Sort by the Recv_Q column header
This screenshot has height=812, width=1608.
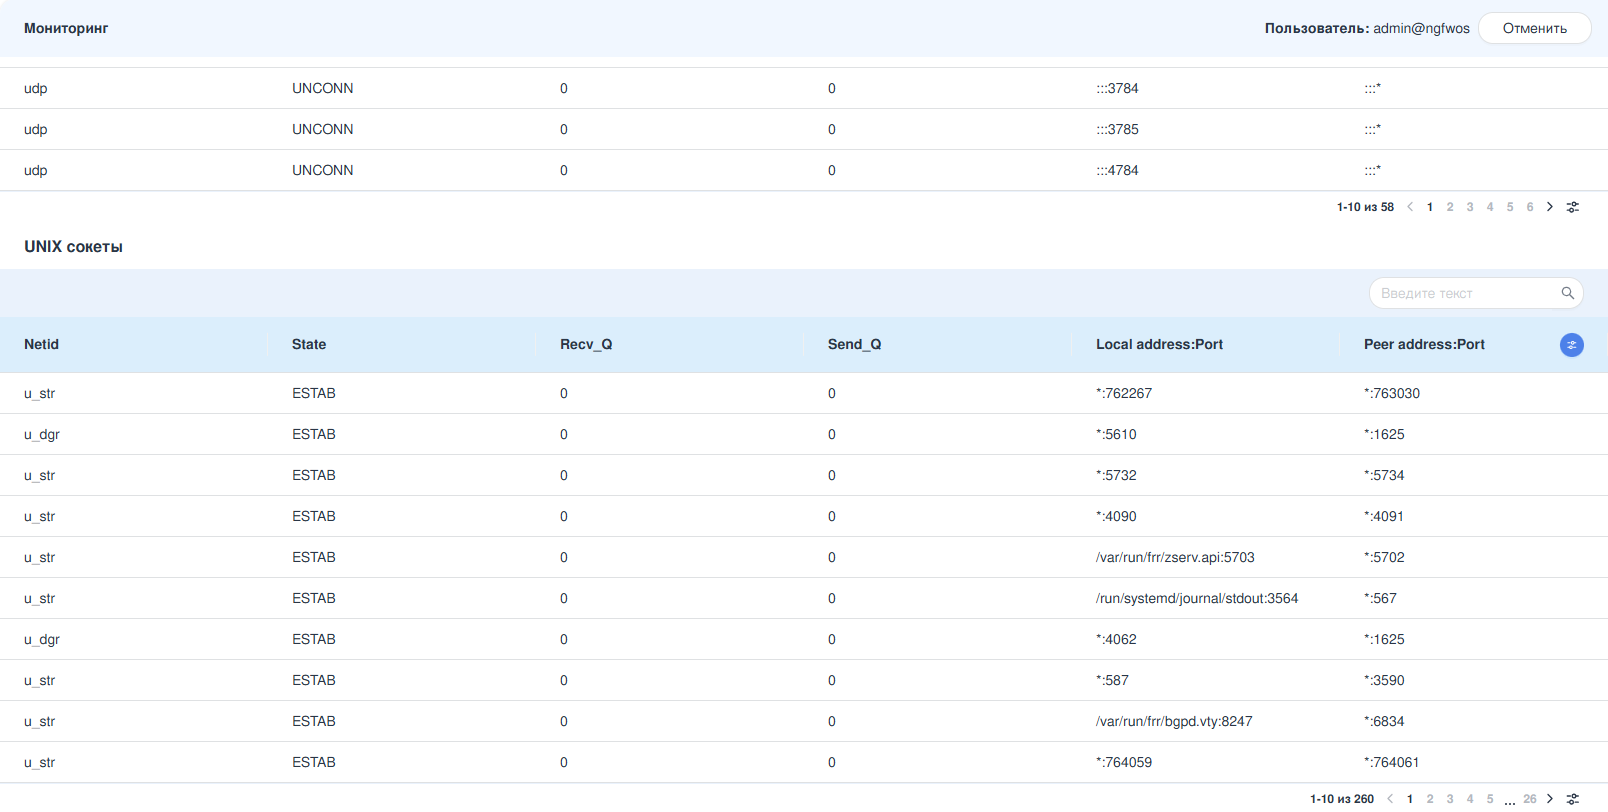coord(586,344)
